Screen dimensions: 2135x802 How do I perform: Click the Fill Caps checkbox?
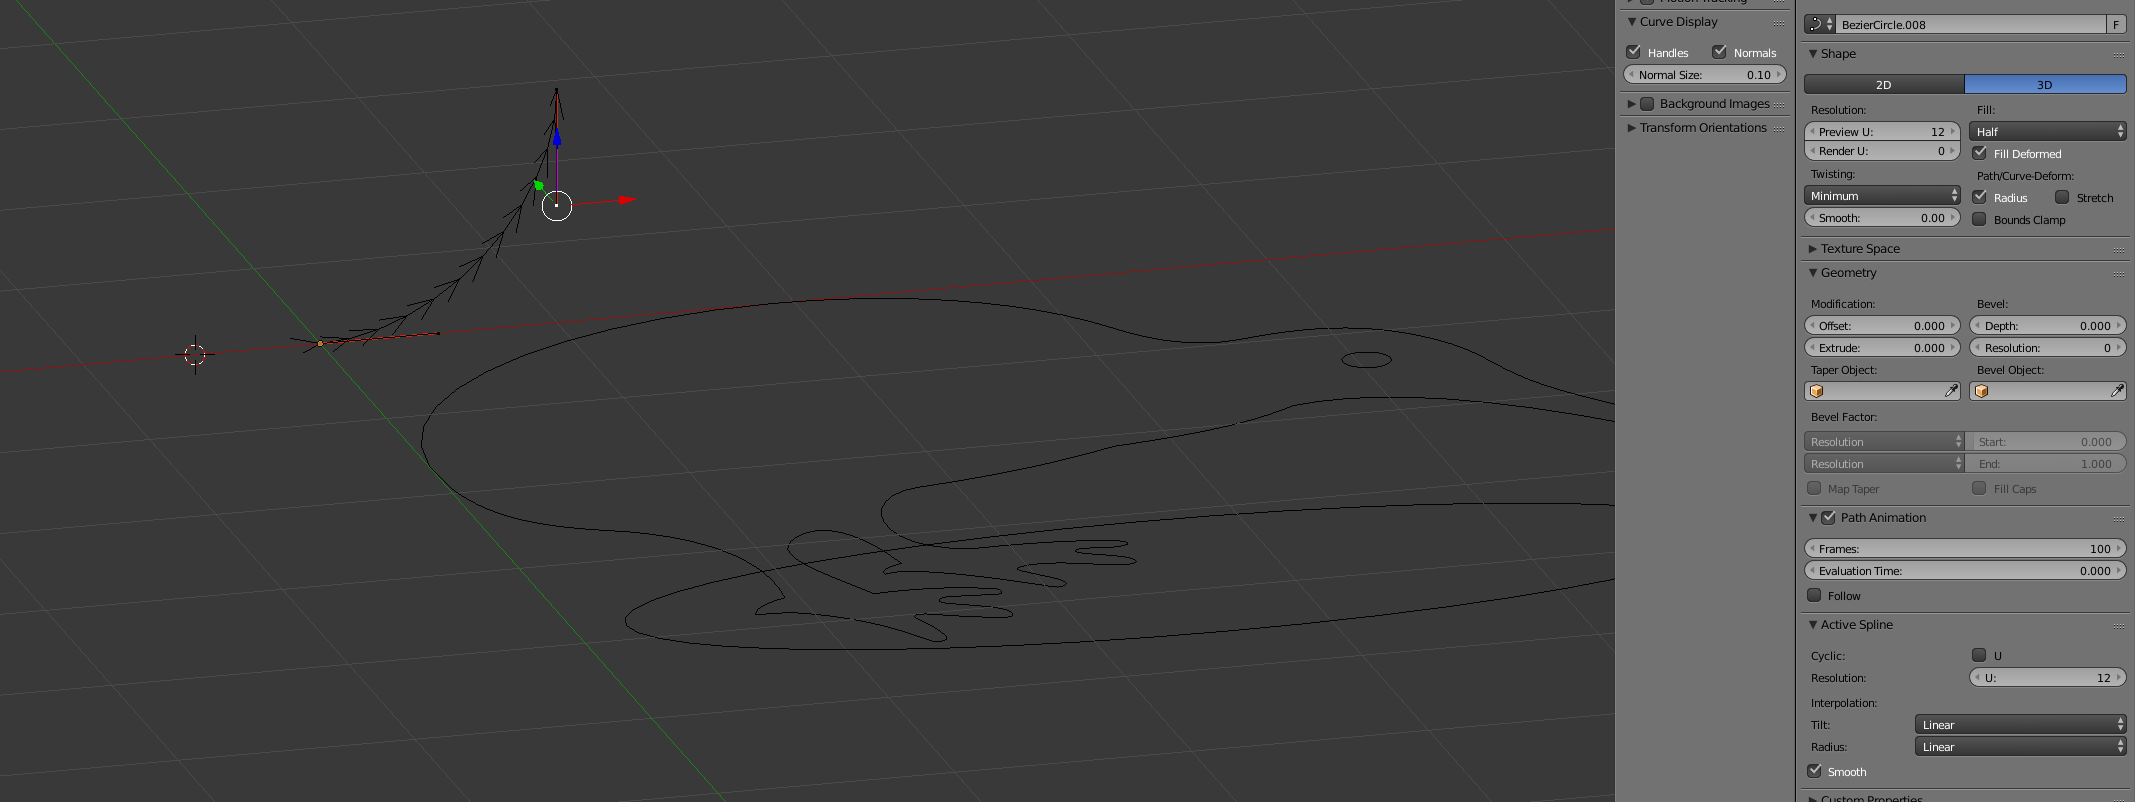1979,488
